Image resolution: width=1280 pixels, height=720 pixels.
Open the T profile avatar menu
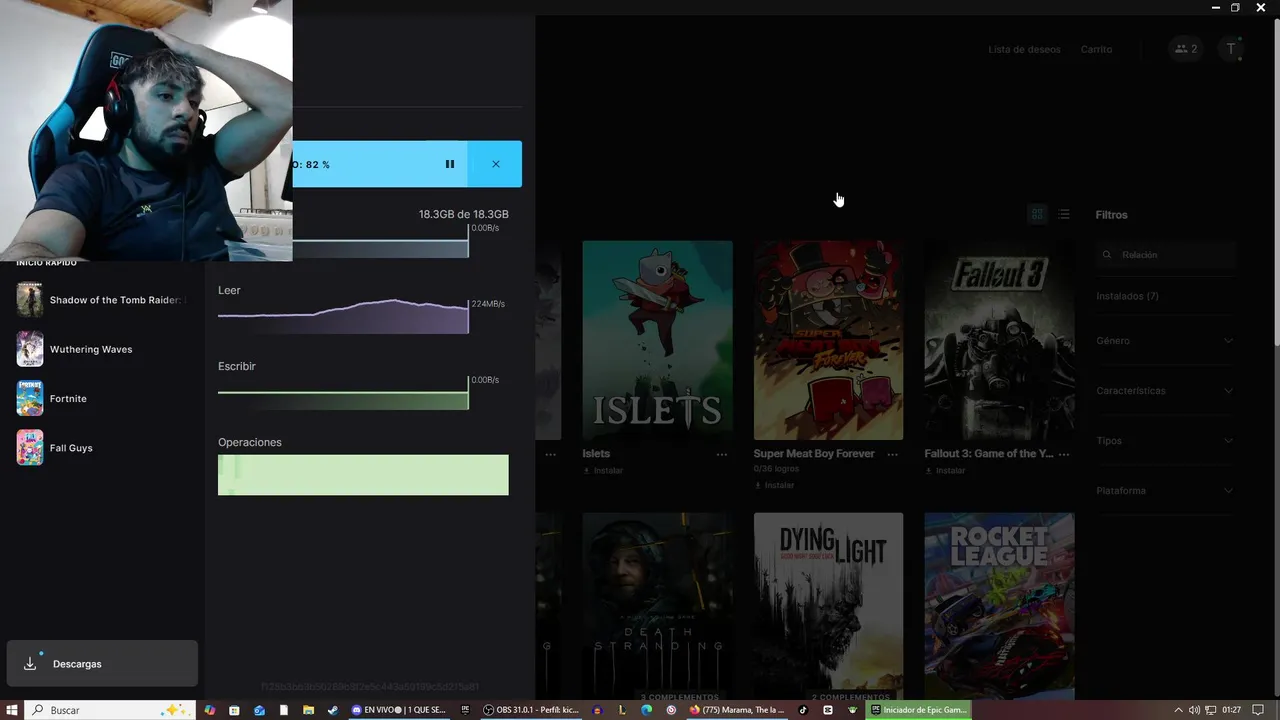(x=1231, y=49)
